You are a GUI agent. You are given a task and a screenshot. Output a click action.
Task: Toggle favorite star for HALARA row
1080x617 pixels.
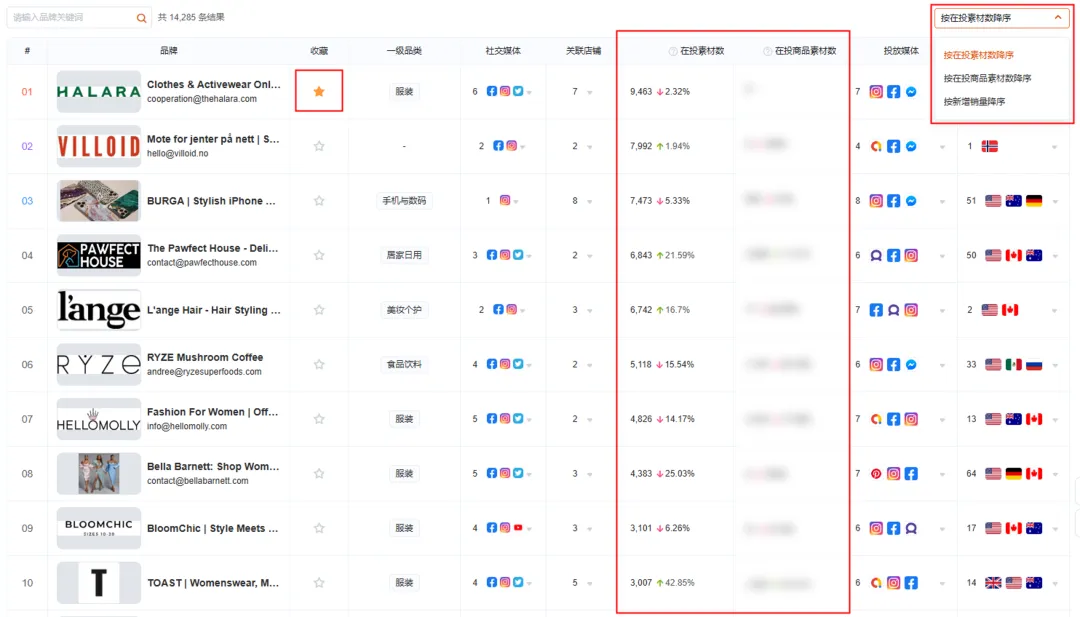point(319,91)
